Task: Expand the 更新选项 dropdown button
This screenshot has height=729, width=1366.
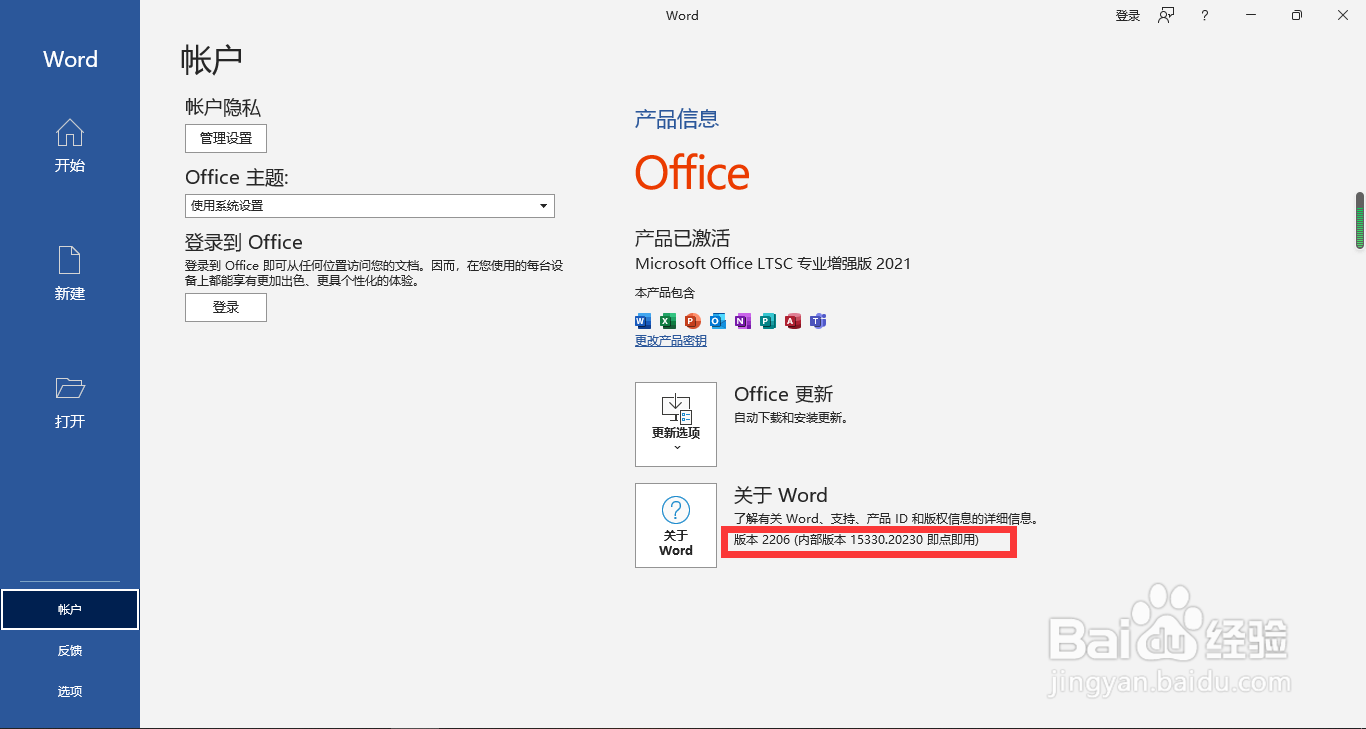Action: click(x=676, y=424)
